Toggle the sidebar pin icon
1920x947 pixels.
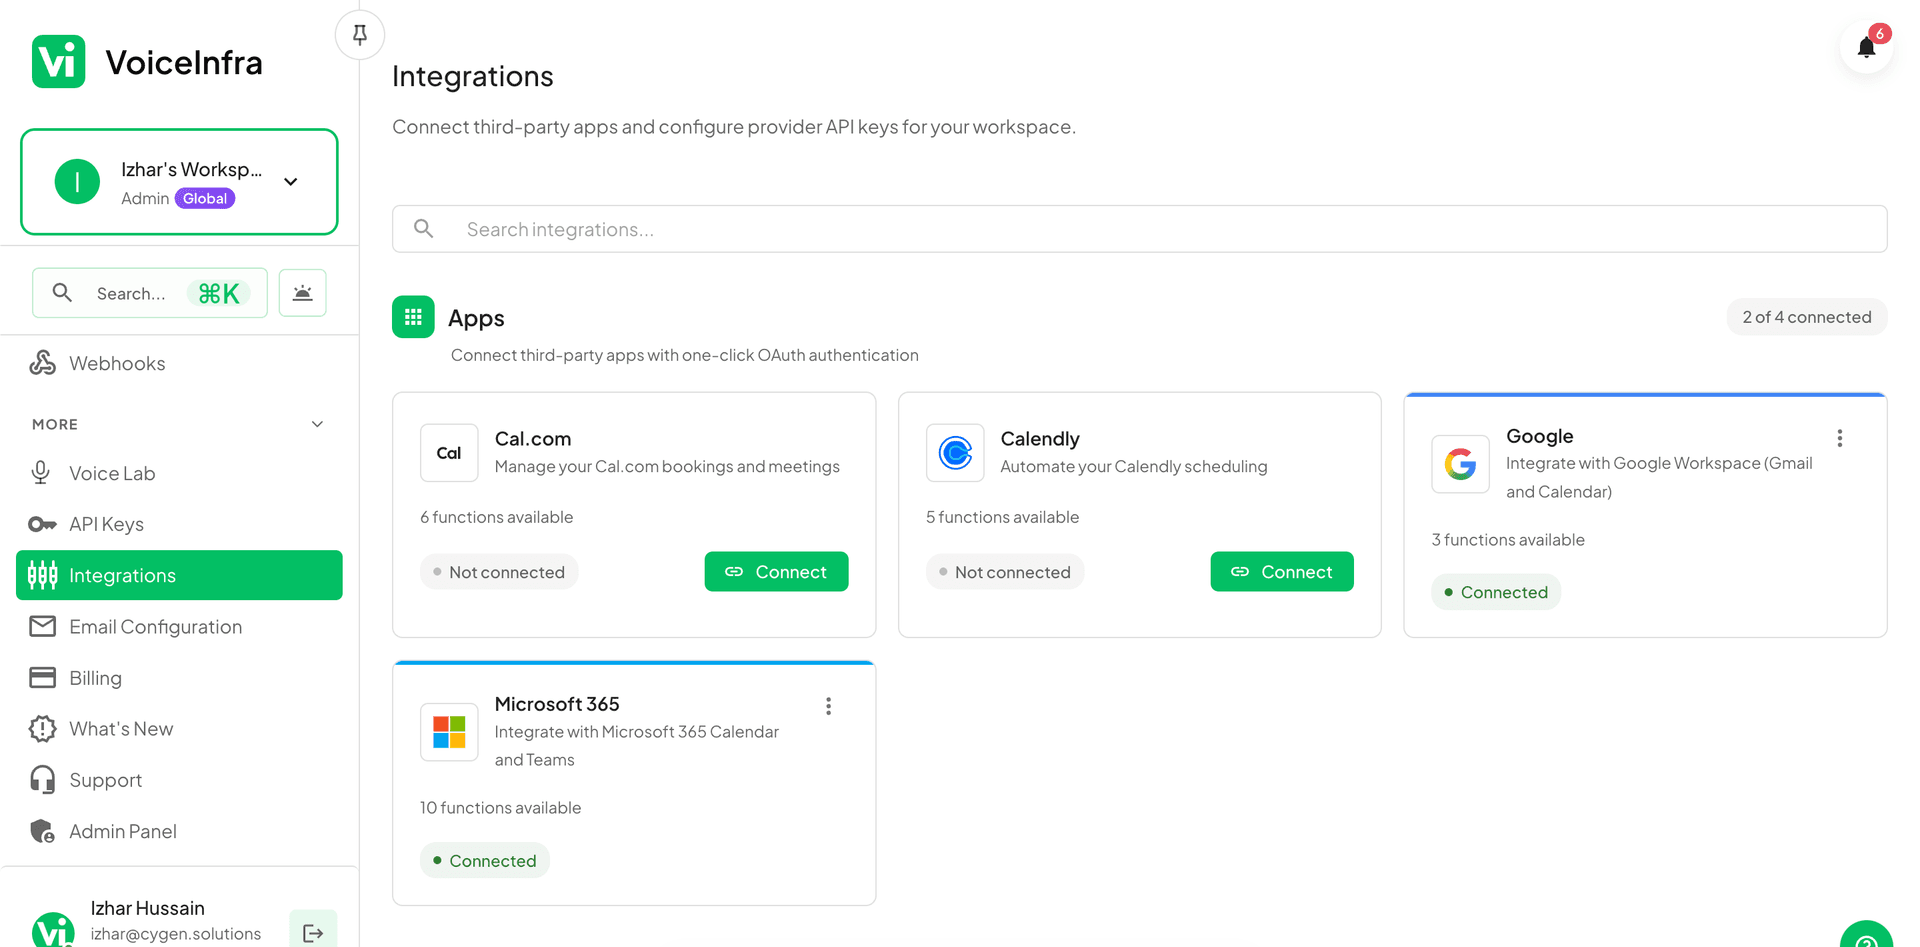coord(360,35)
